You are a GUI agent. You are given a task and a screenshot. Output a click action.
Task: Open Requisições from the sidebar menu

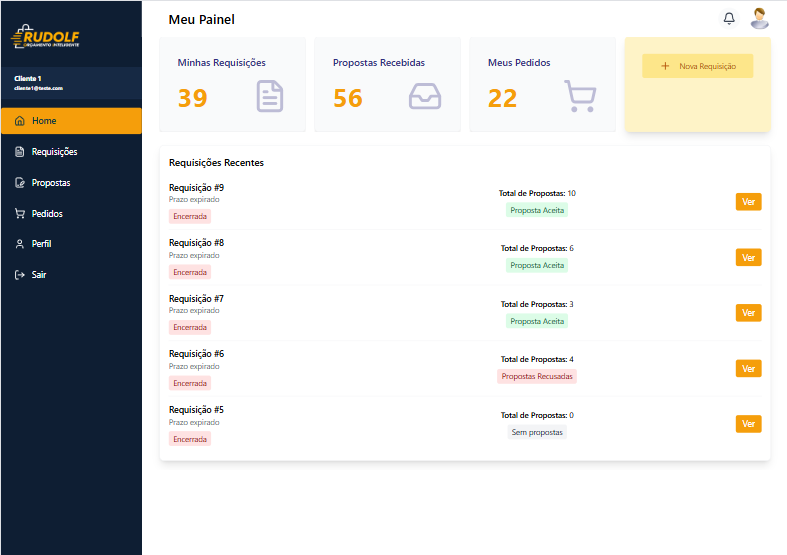[54, 152]
